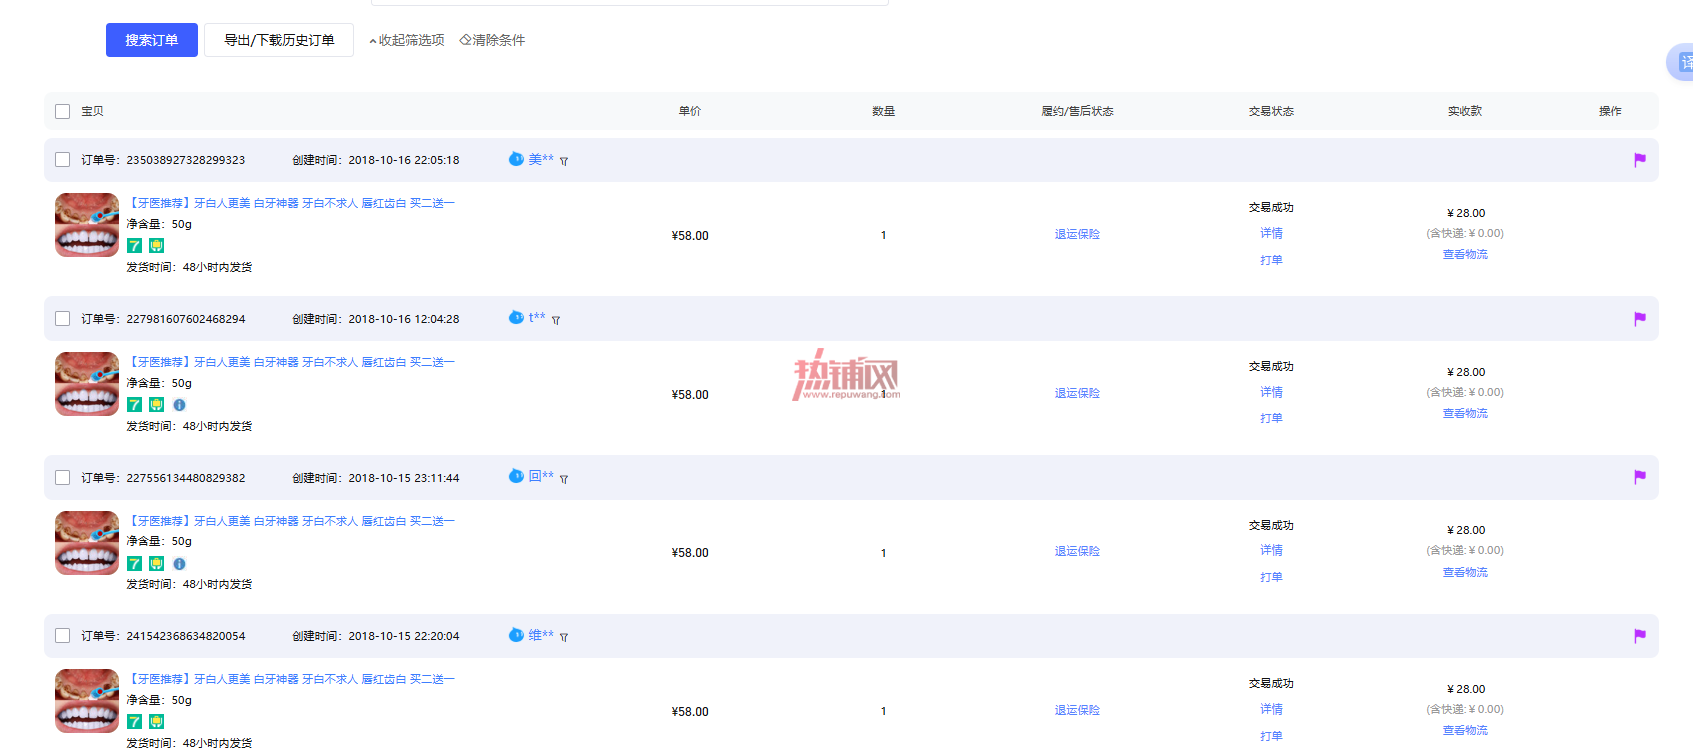Click 打单 under order 227556134480829382
Viewport: 1693px width, 750px height.
point(1271,577)
